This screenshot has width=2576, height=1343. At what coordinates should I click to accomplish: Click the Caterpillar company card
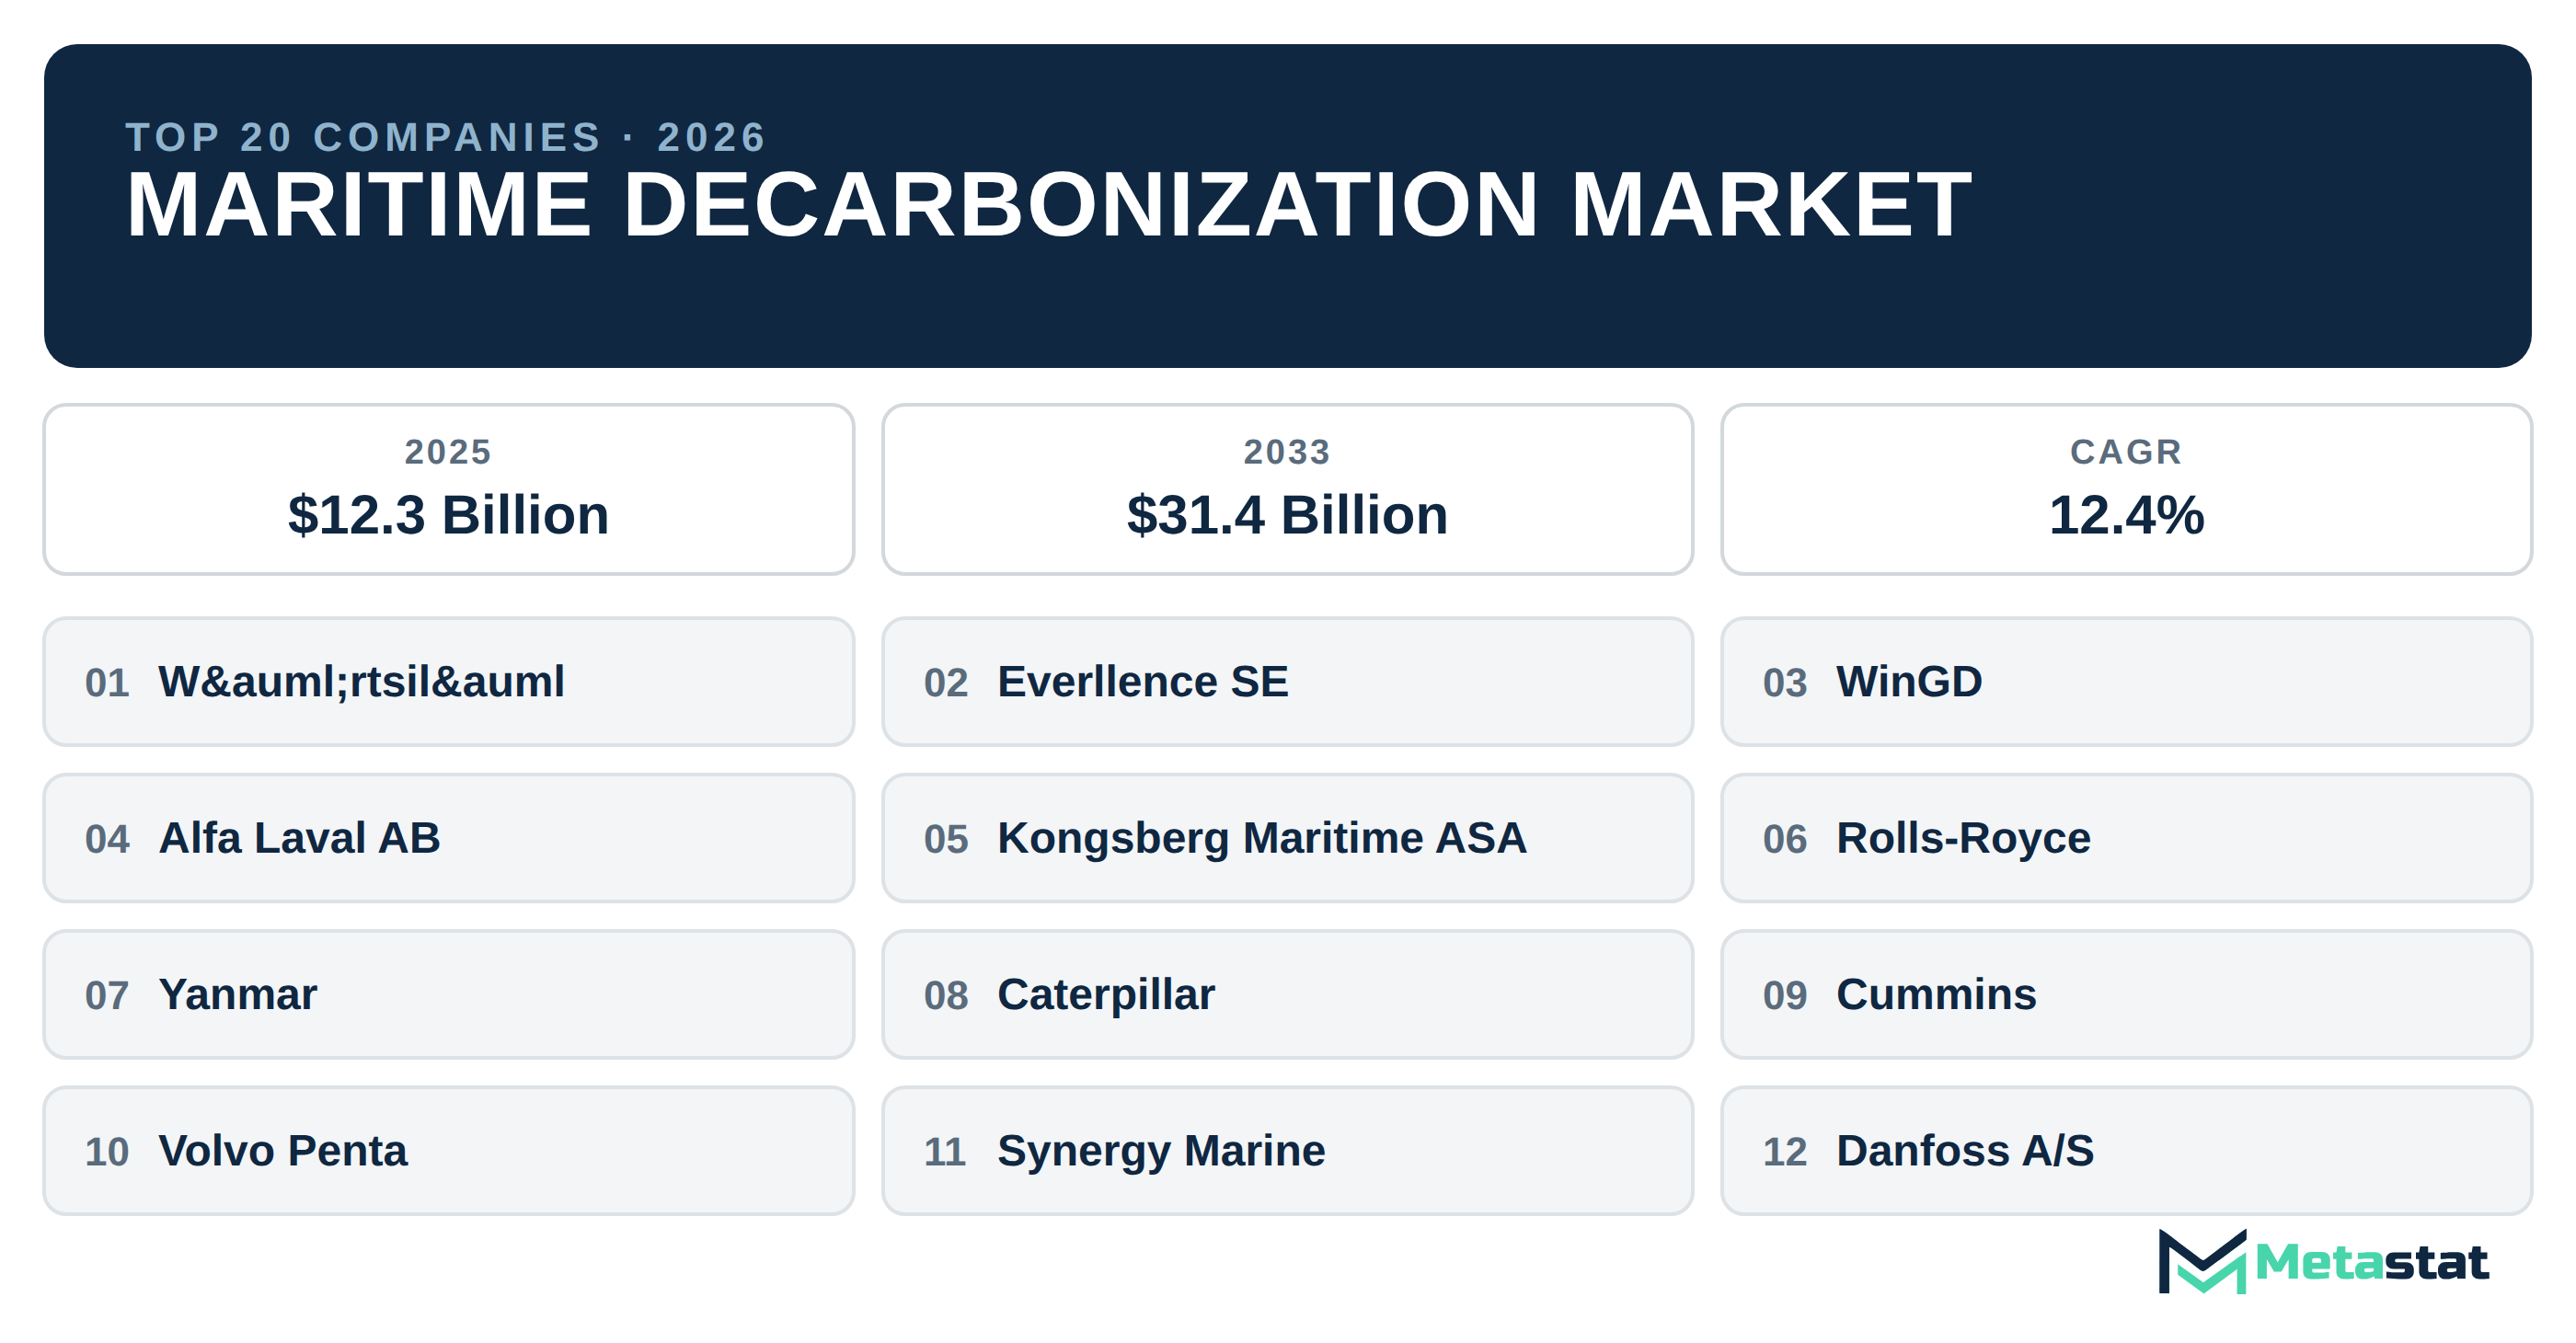[1287, 994]
